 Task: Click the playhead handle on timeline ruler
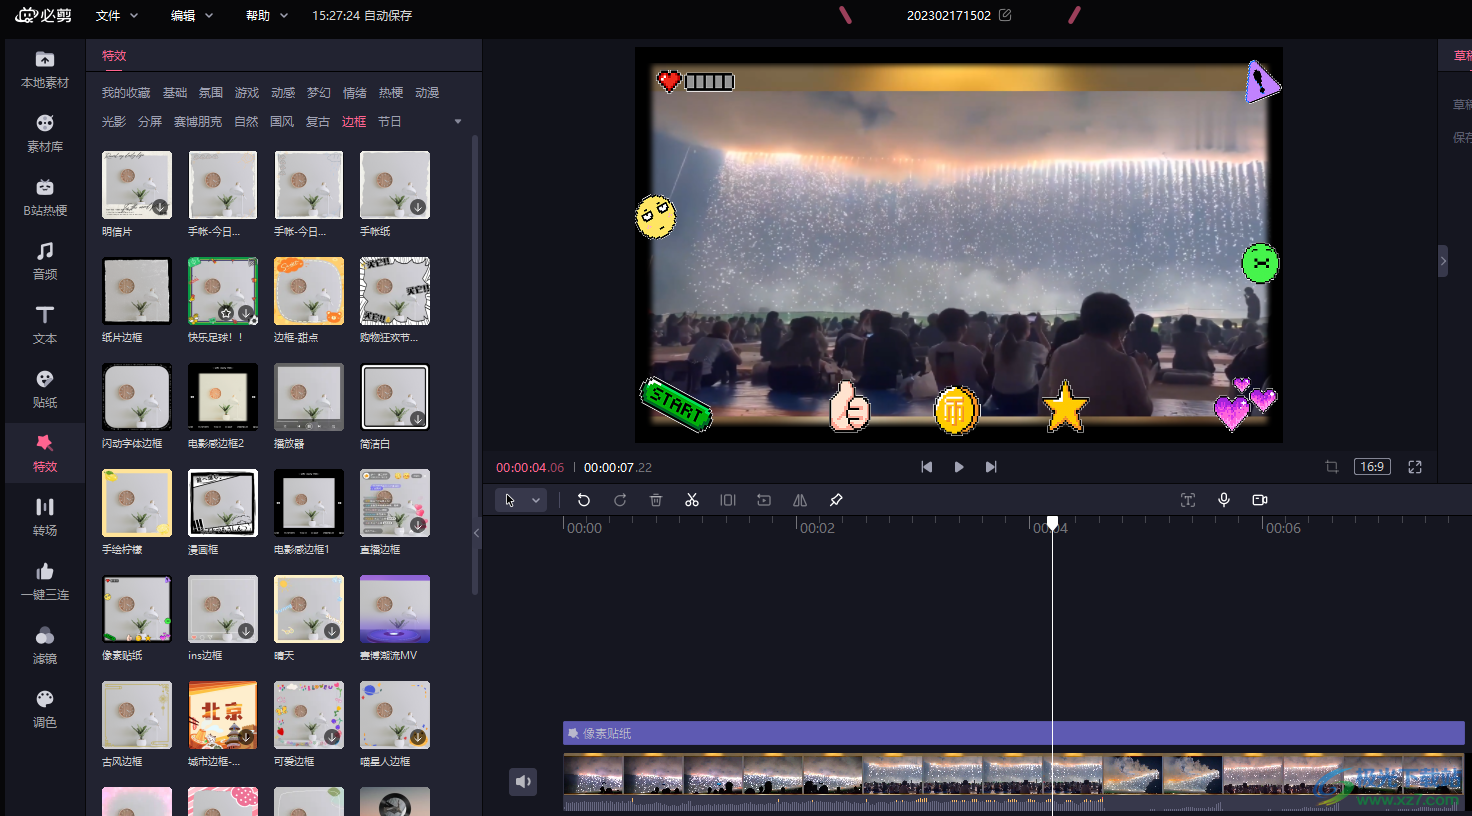(x=1052, y=523)
